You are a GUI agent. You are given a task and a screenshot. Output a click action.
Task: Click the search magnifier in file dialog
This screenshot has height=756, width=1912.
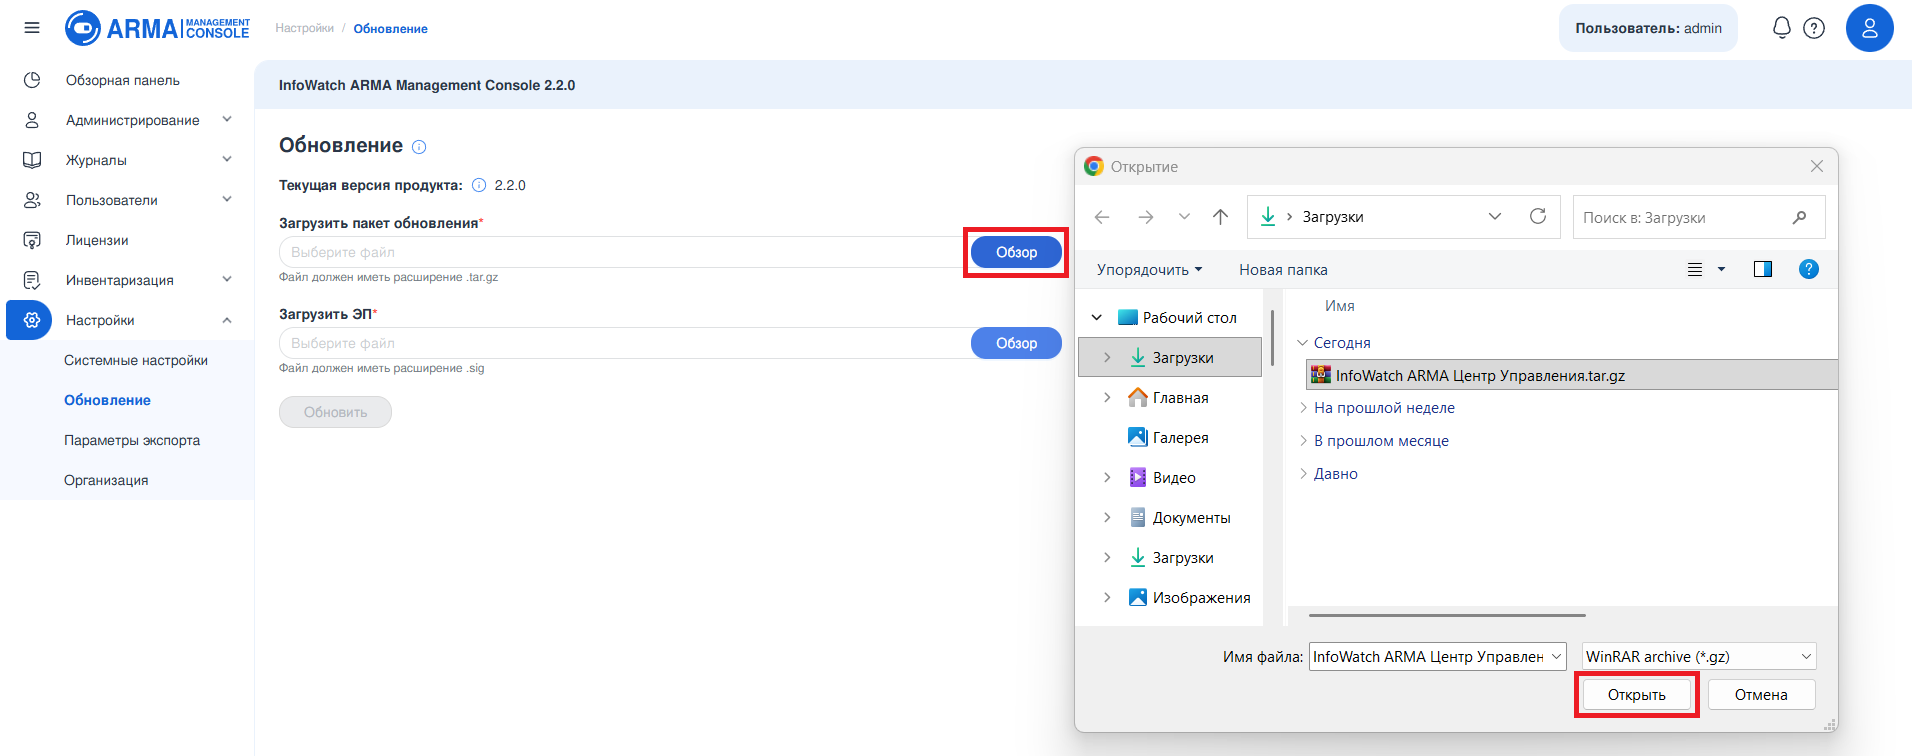click(x=1799, y=217)
